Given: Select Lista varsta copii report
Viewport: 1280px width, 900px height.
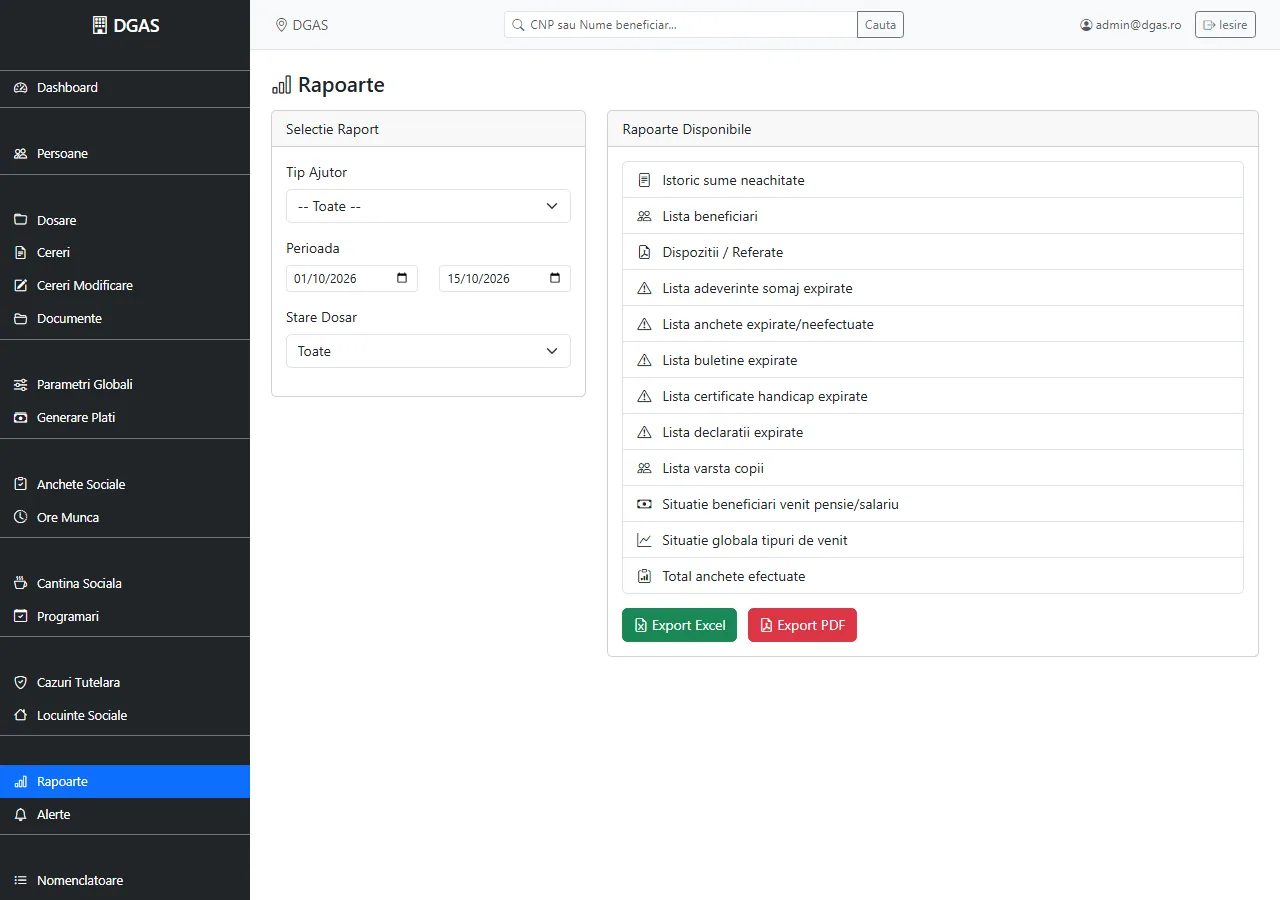Looking at the screenshot, I should pyautogui.click(x=932, y=468).
